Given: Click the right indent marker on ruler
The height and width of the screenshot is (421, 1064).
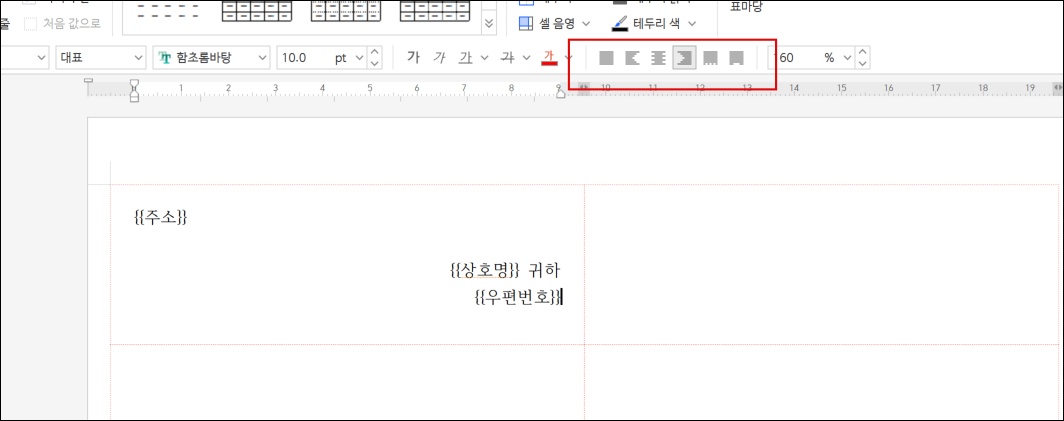Looking at the screenshot, I should tap(560, 94).
